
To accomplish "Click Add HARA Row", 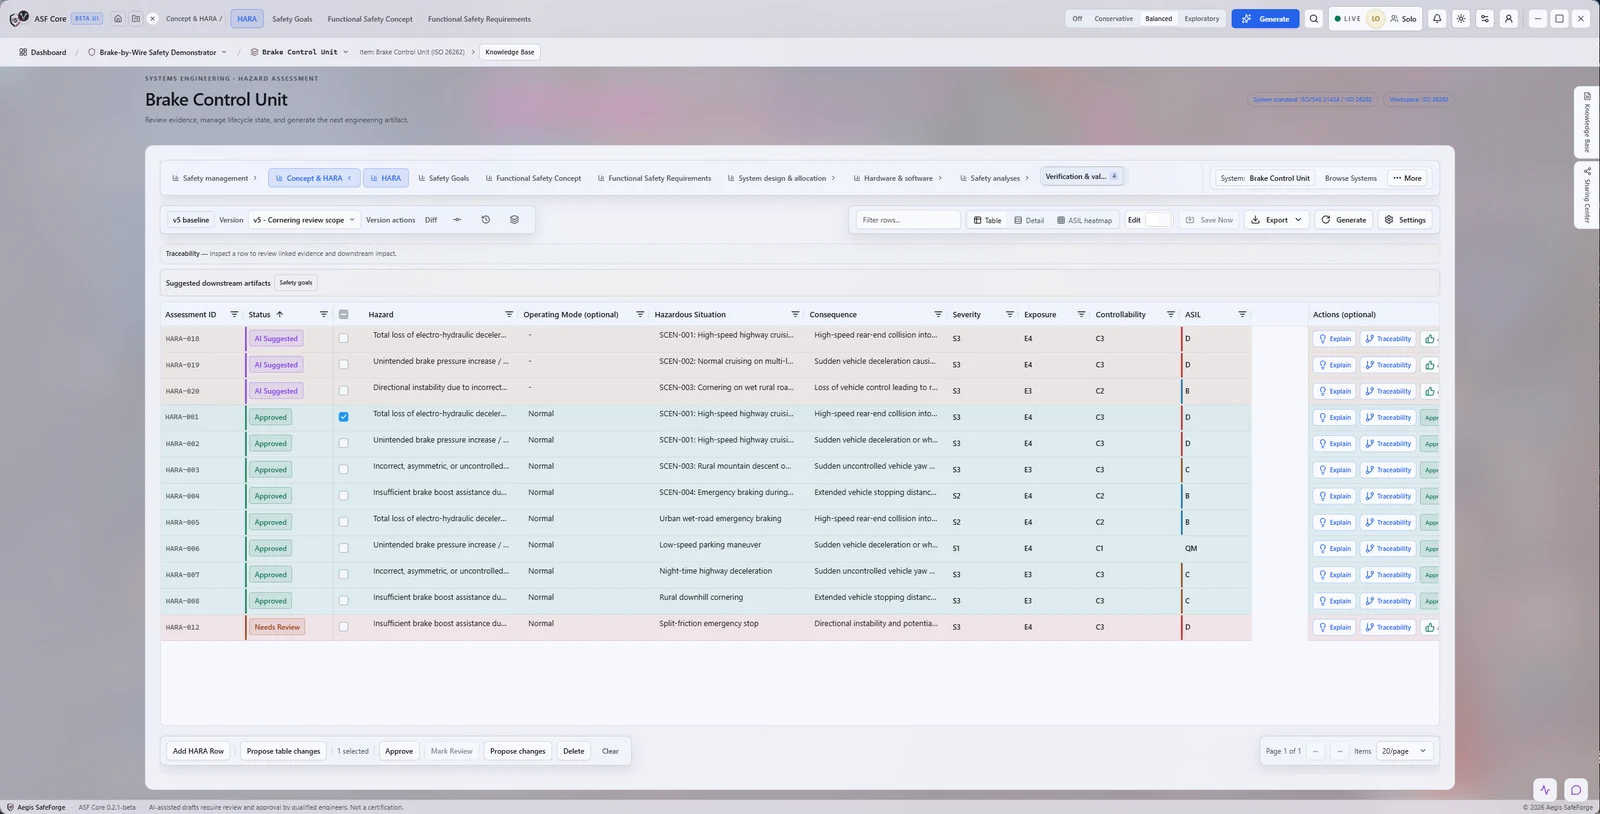I will (x=198, y=751).
